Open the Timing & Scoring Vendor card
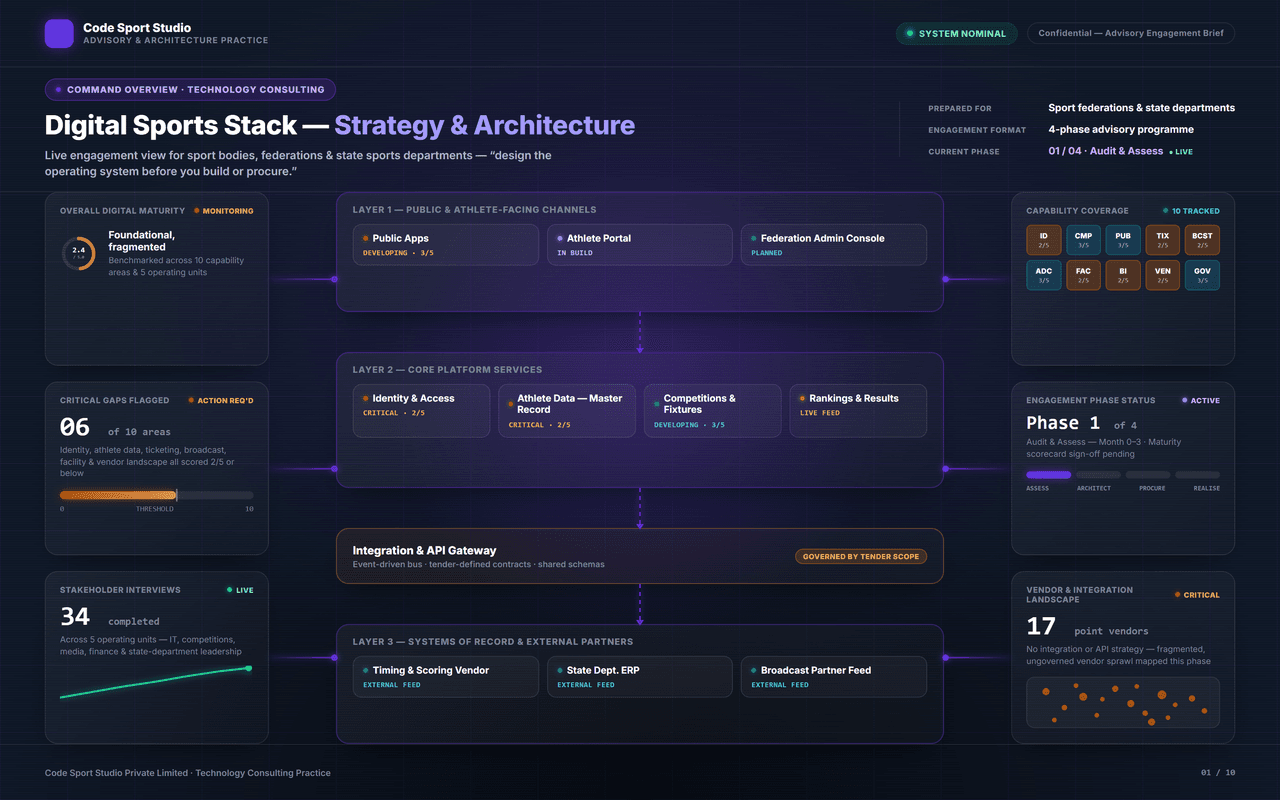This screenshot has height=800, width=1280. tap(445, 677)
